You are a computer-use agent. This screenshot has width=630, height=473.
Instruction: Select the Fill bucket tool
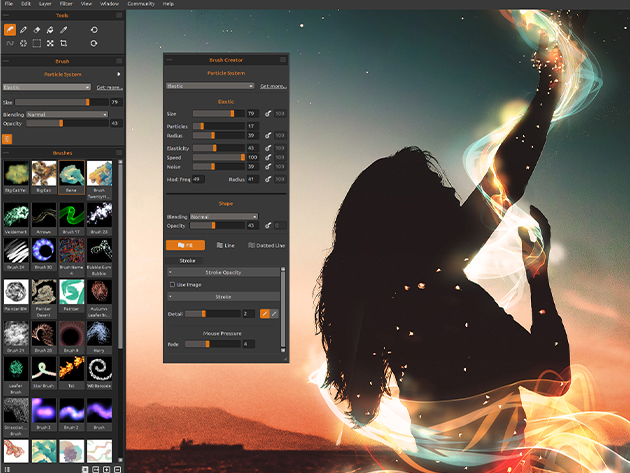point(50,30)
